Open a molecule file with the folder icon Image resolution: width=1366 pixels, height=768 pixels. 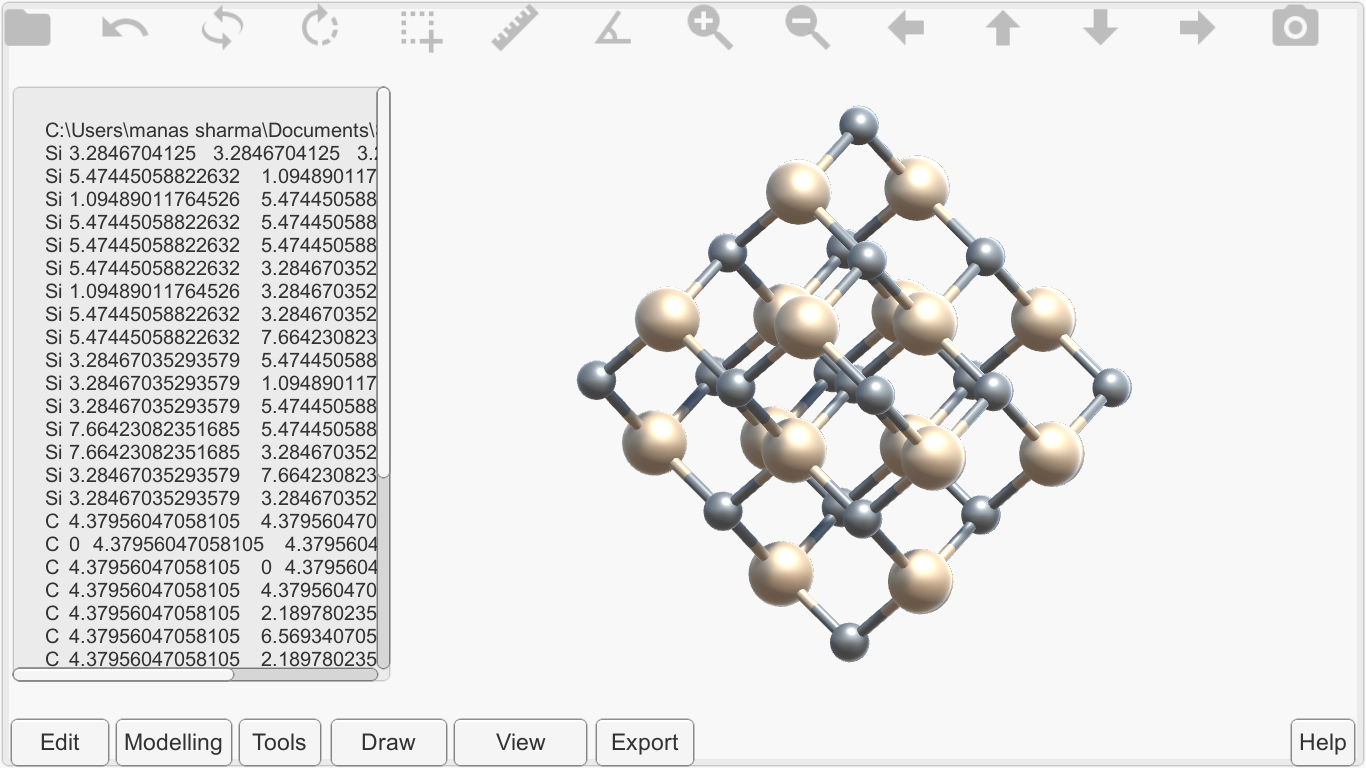[28, 27]
